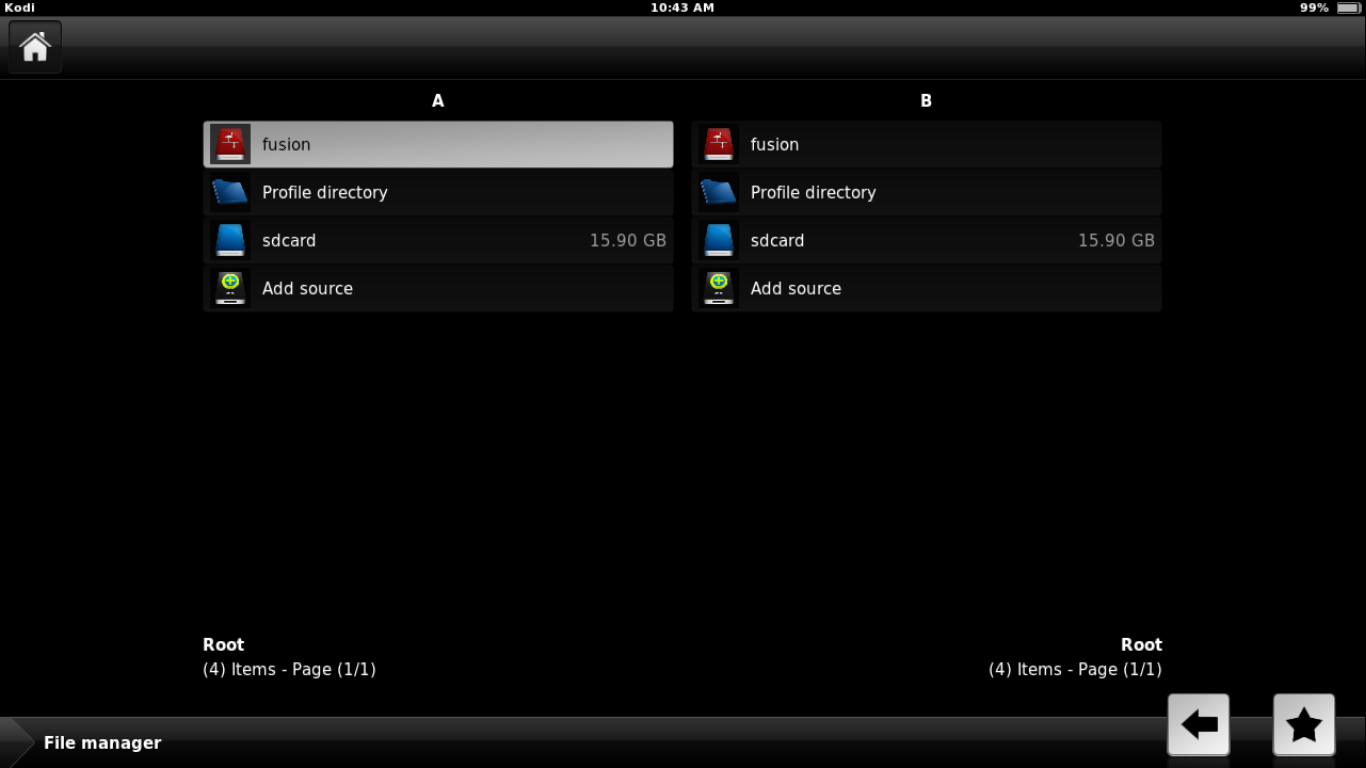
Task: Click the 15.90 GB size in panel B
Action: (1116, 240)
